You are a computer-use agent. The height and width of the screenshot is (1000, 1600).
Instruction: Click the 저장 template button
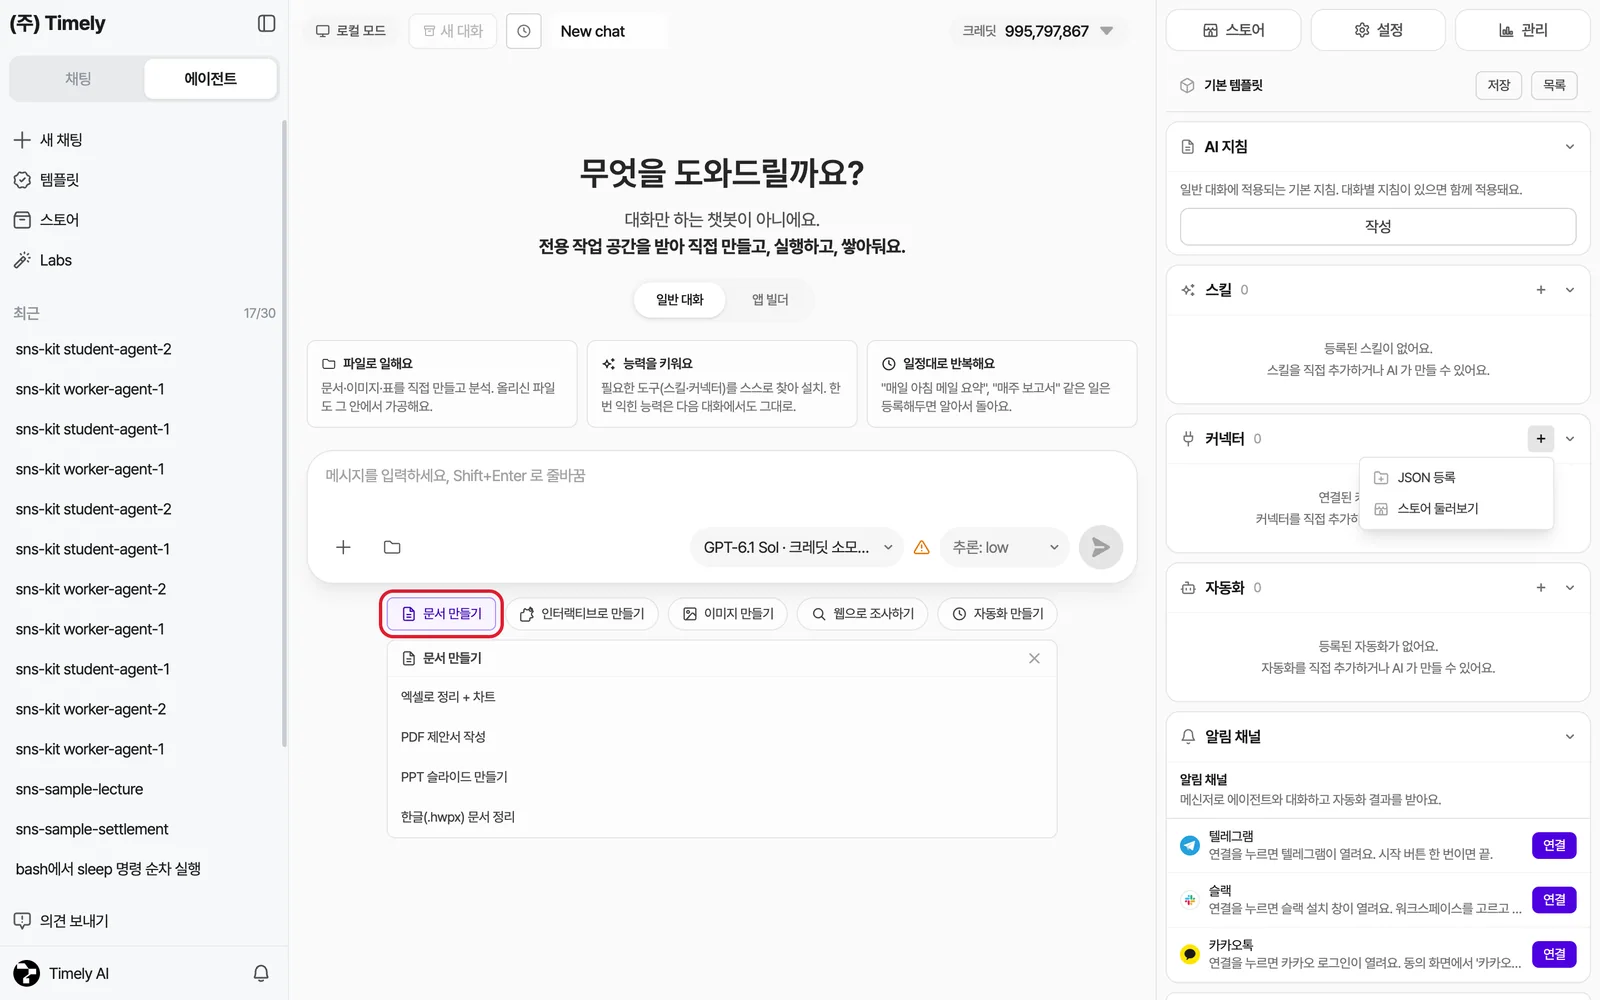pos(1498,85)
